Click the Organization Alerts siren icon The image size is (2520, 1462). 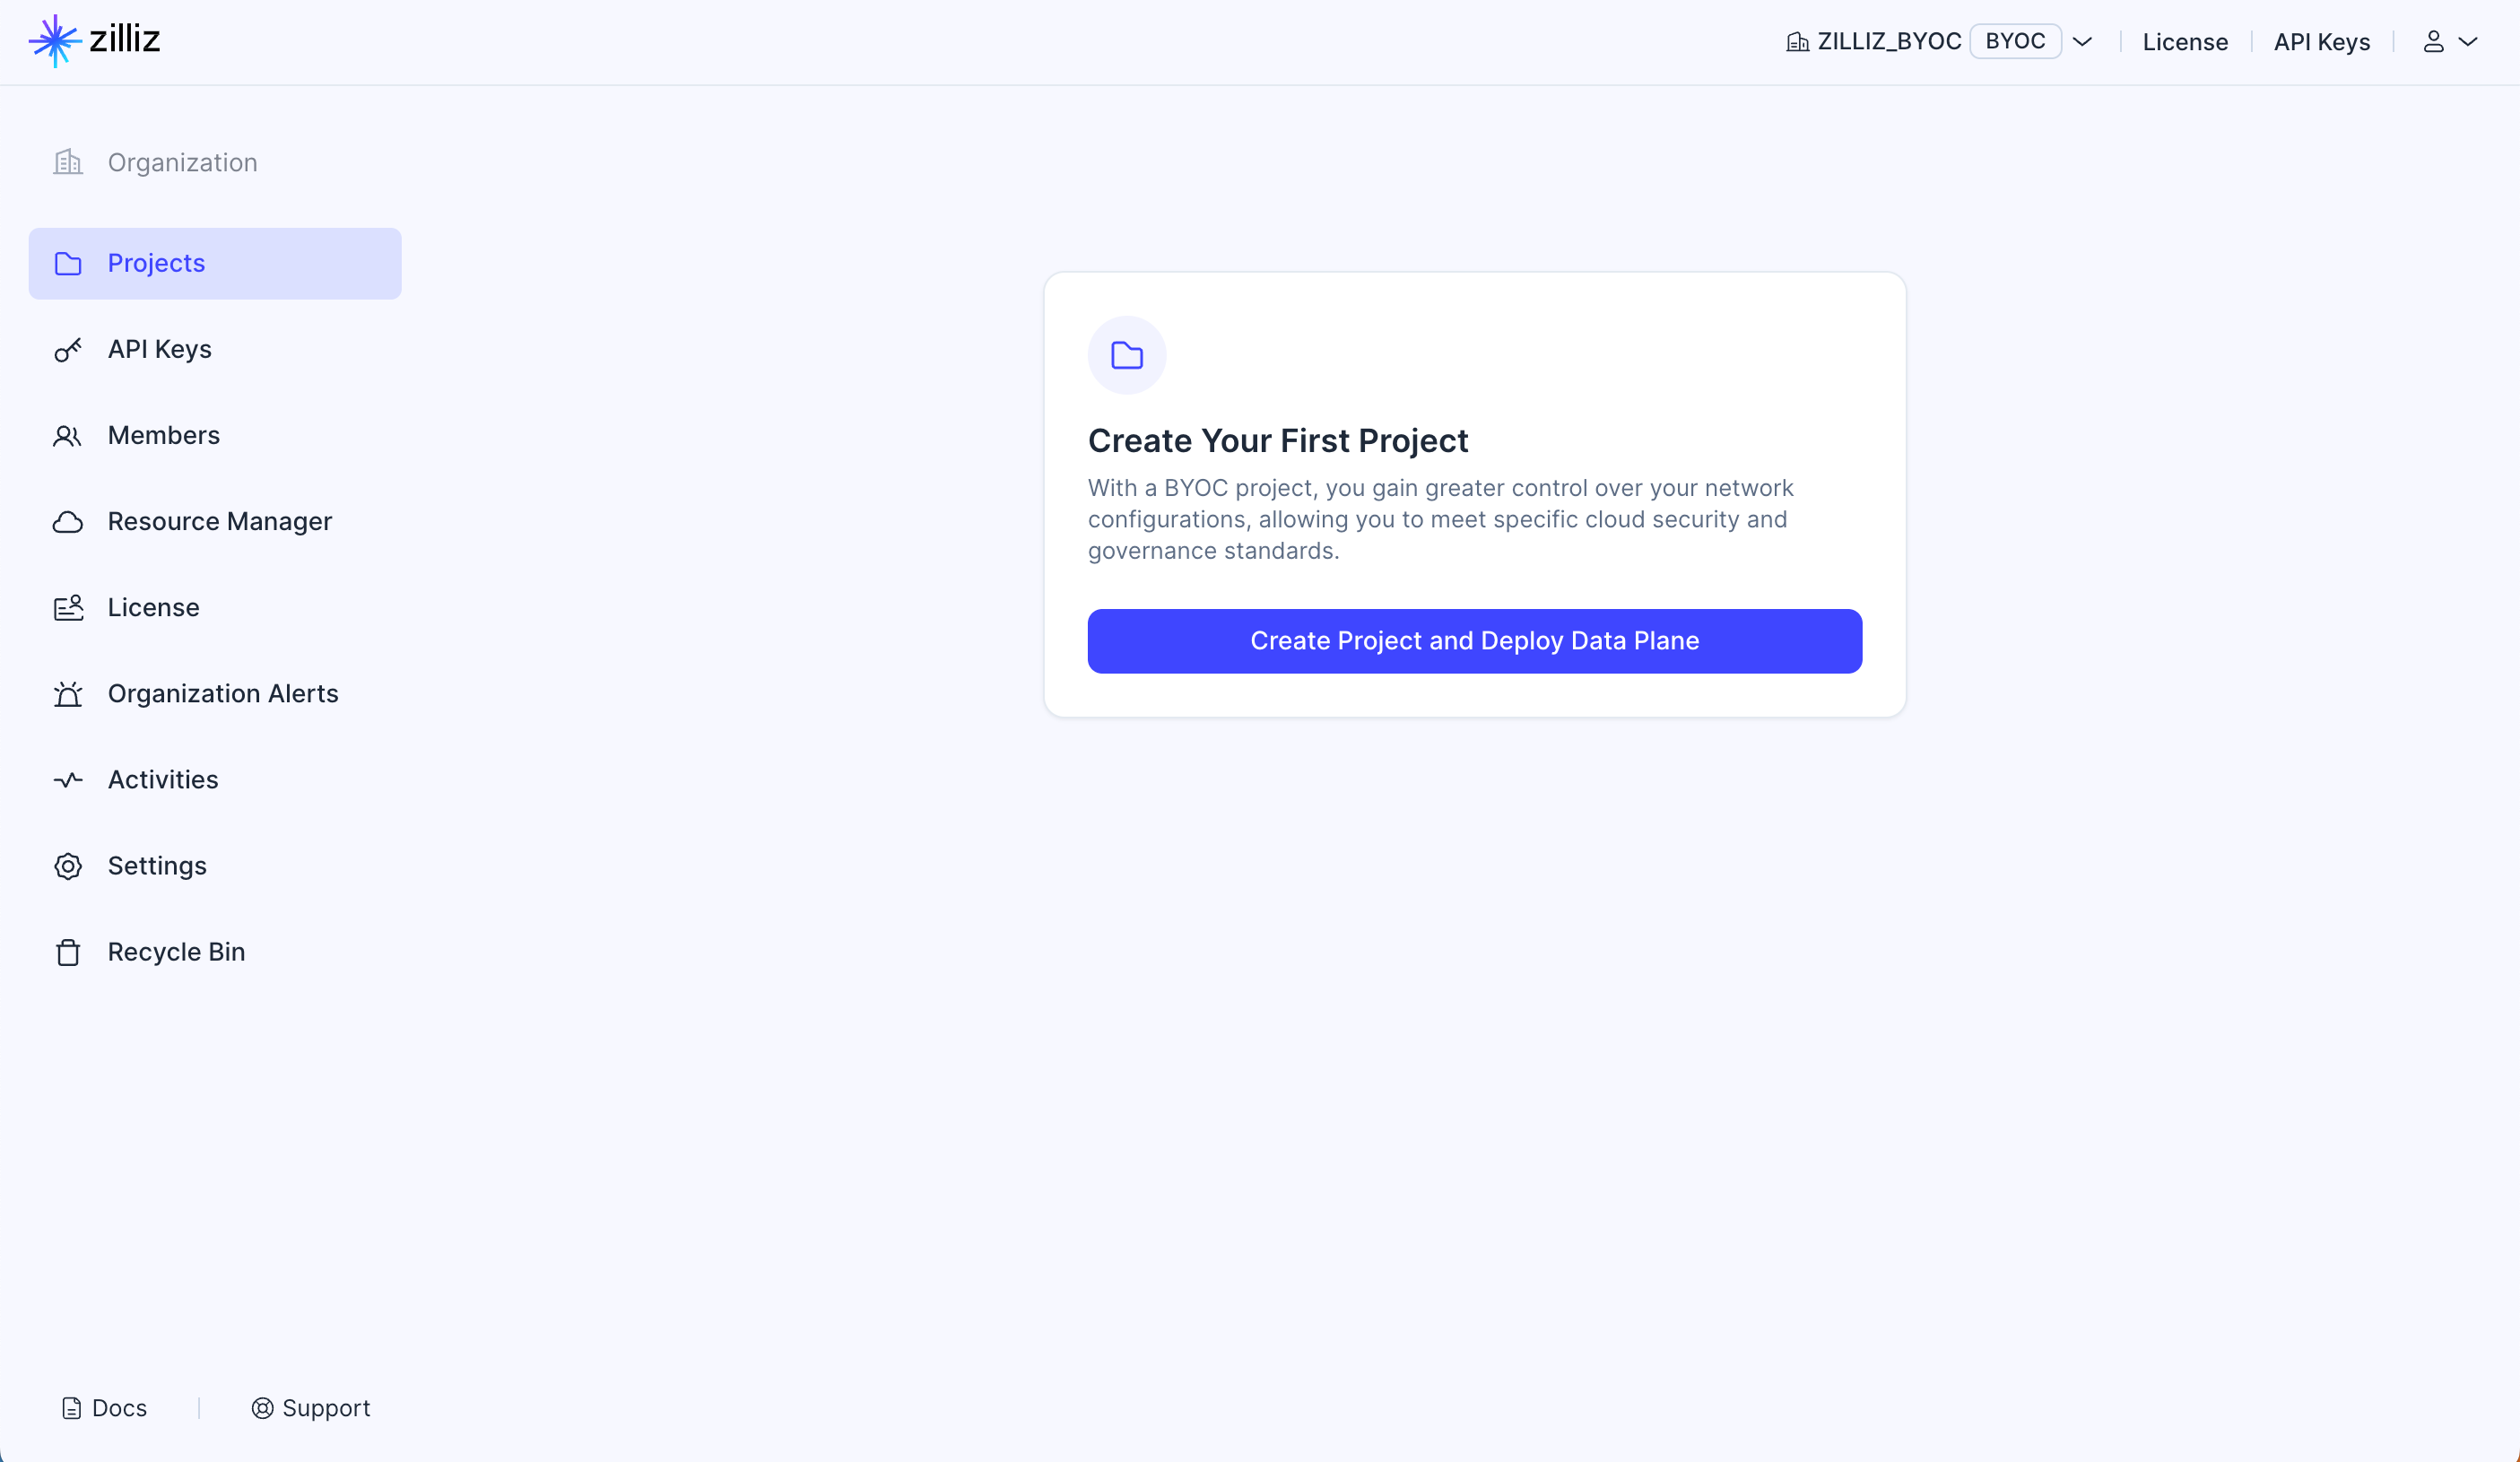[x=68, y=694]
